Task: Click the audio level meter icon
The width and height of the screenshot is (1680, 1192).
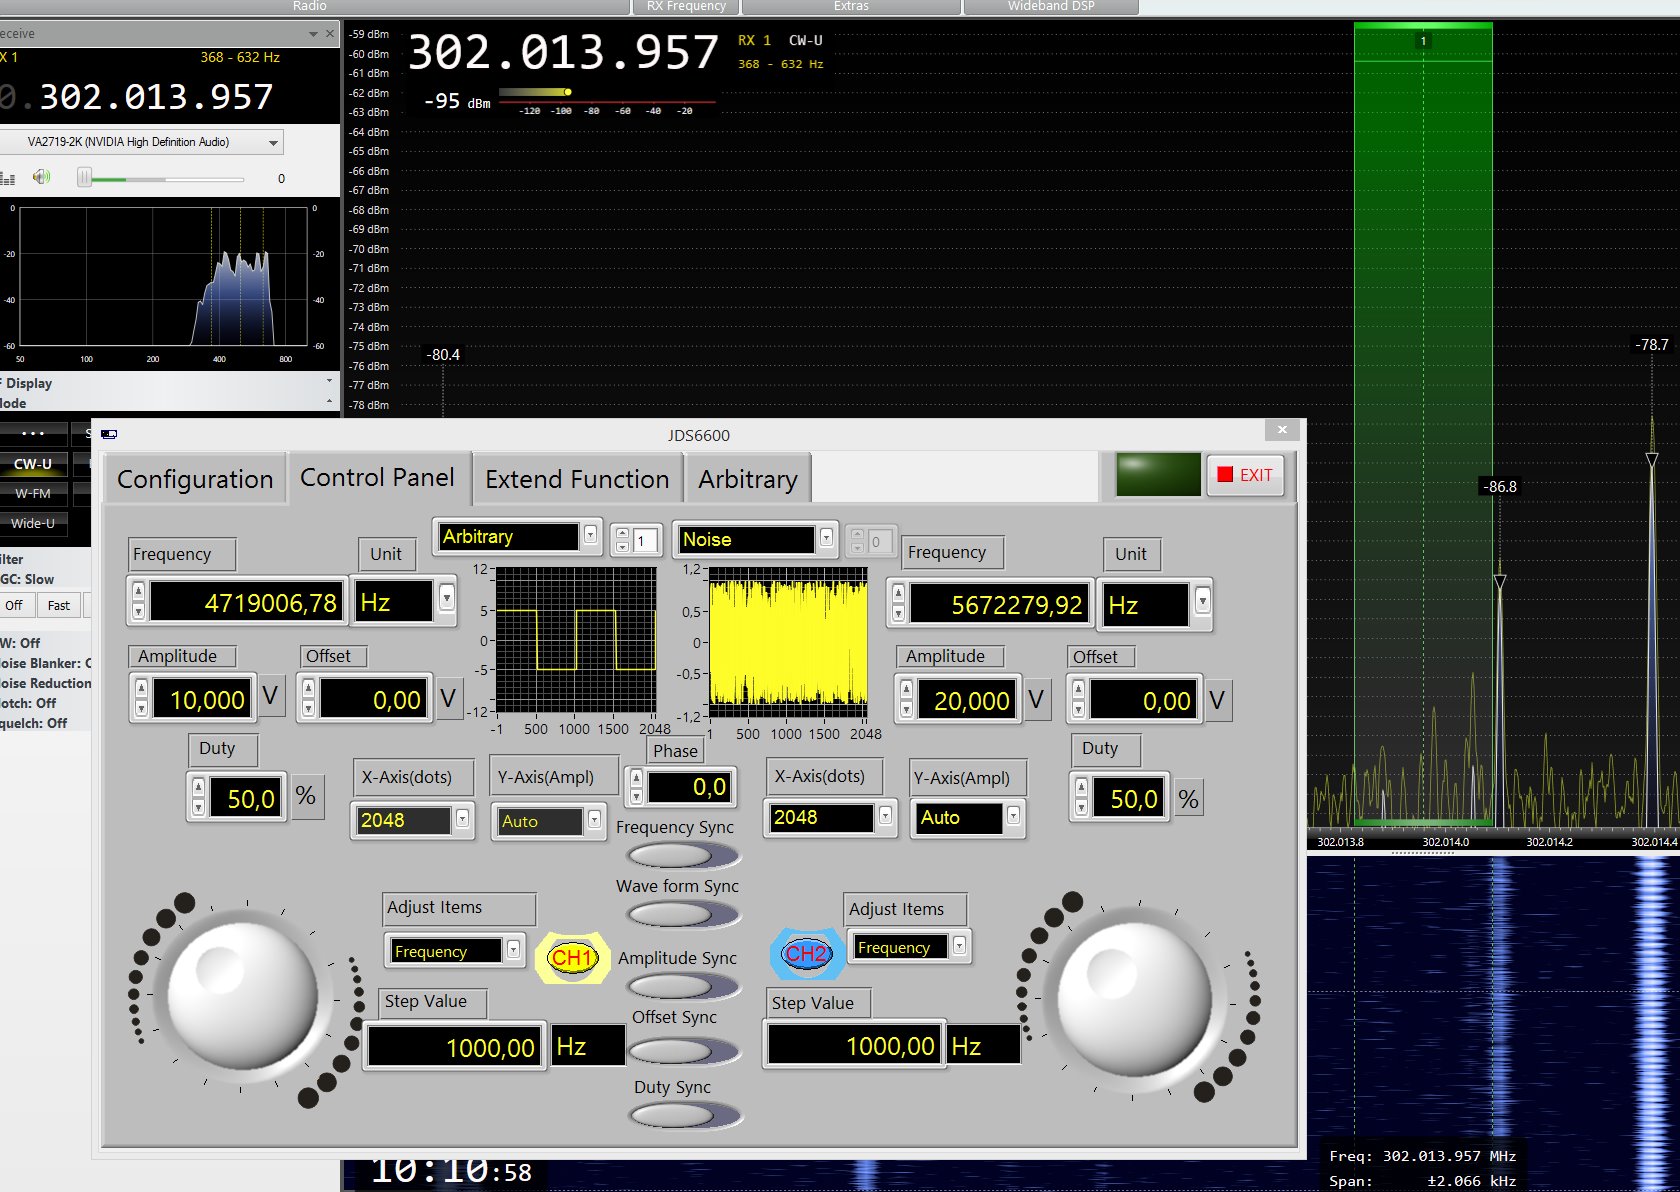Action: [x=8, y=179]
